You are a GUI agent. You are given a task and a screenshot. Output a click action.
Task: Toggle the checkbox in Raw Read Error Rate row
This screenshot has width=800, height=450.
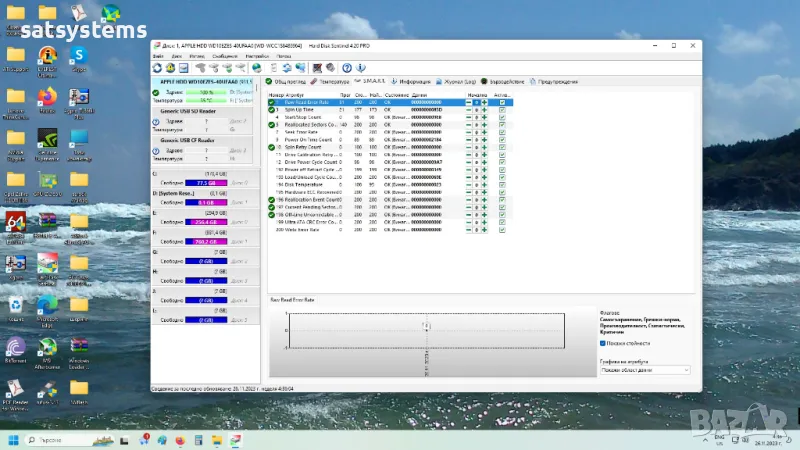(x=502, y=102)
